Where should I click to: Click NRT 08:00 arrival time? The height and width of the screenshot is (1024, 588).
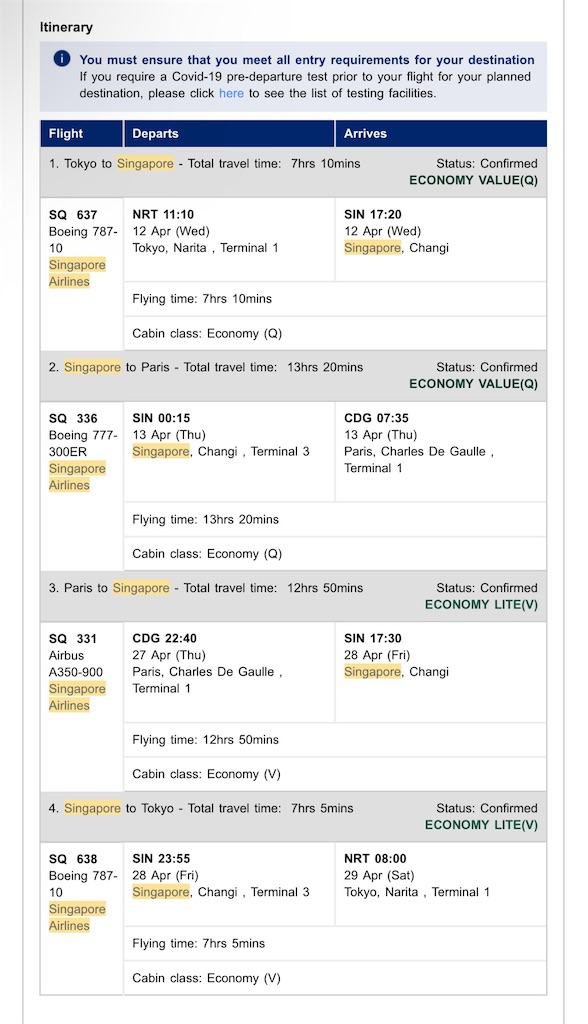pyautogui.click(x=375, y=859)
